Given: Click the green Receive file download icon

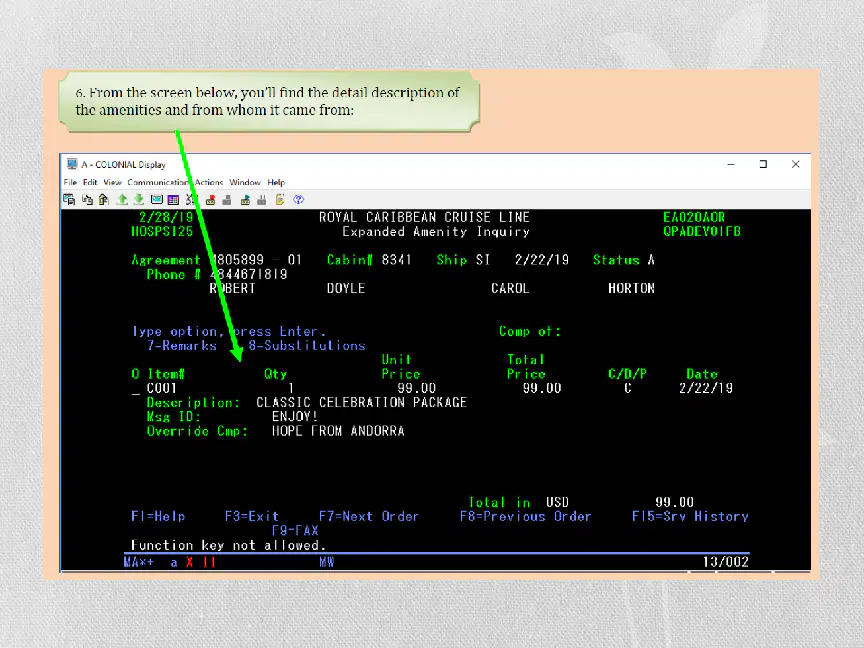Looking at the screenshot, I should point(139,199).
